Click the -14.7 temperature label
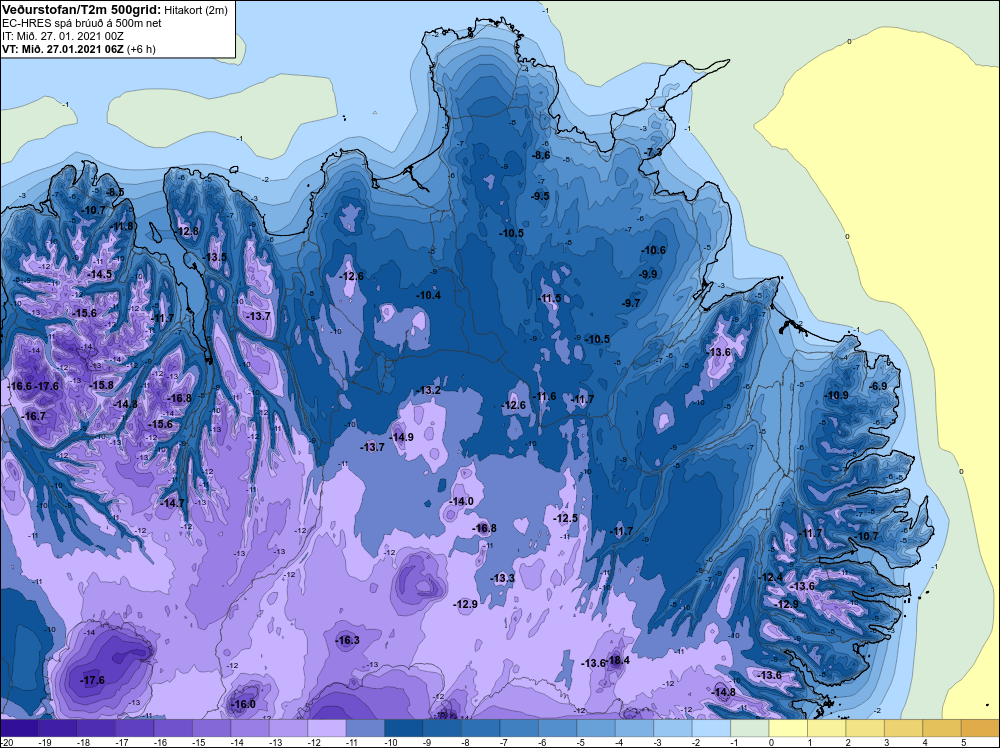Screen dimensions: 1000x748 (172, 503)
